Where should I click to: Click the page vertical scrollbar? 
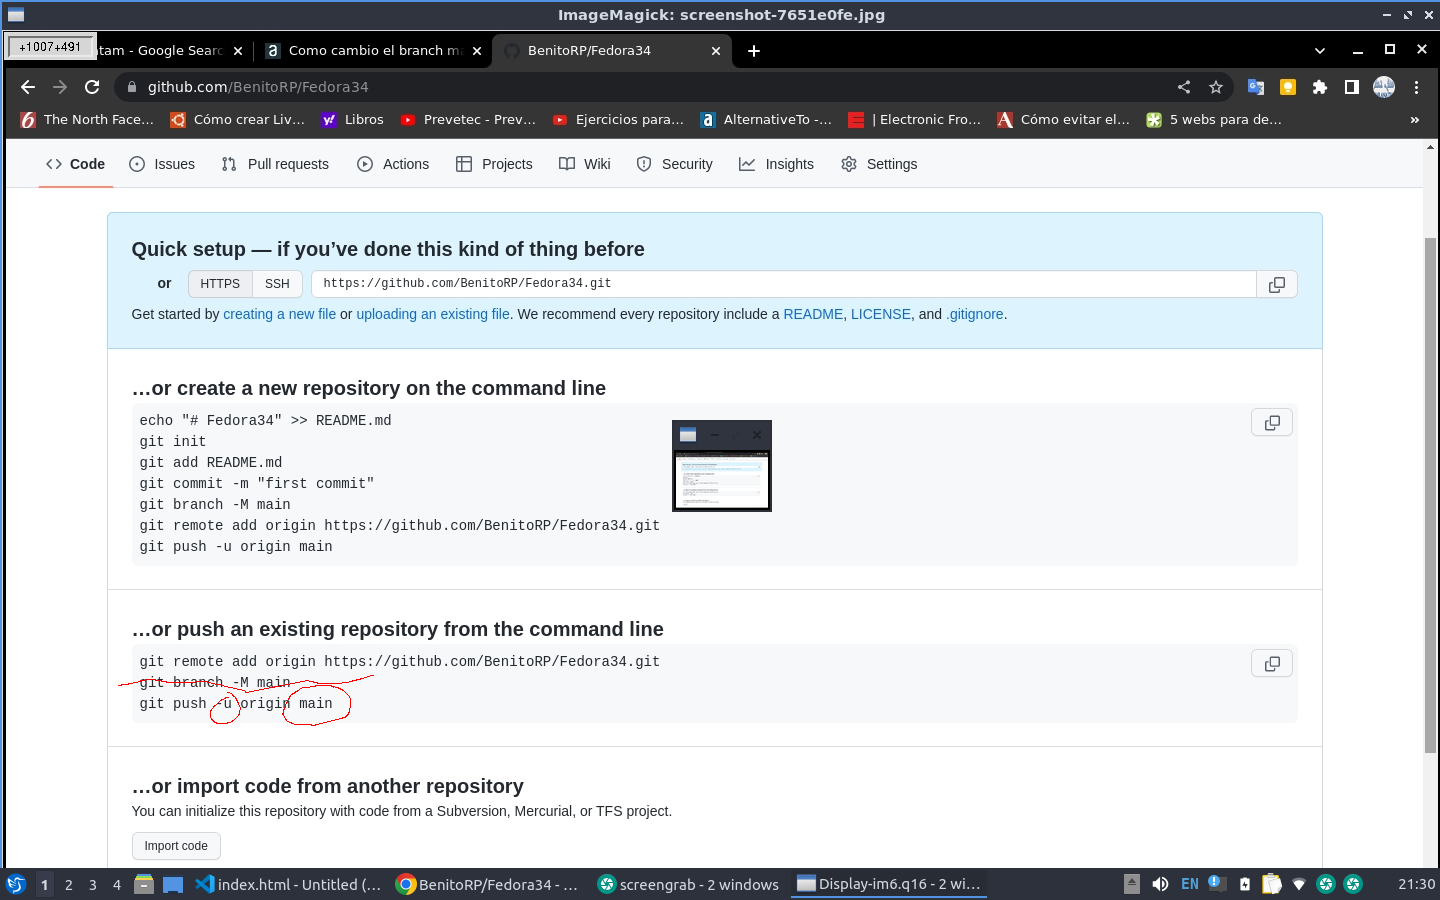1430,495
